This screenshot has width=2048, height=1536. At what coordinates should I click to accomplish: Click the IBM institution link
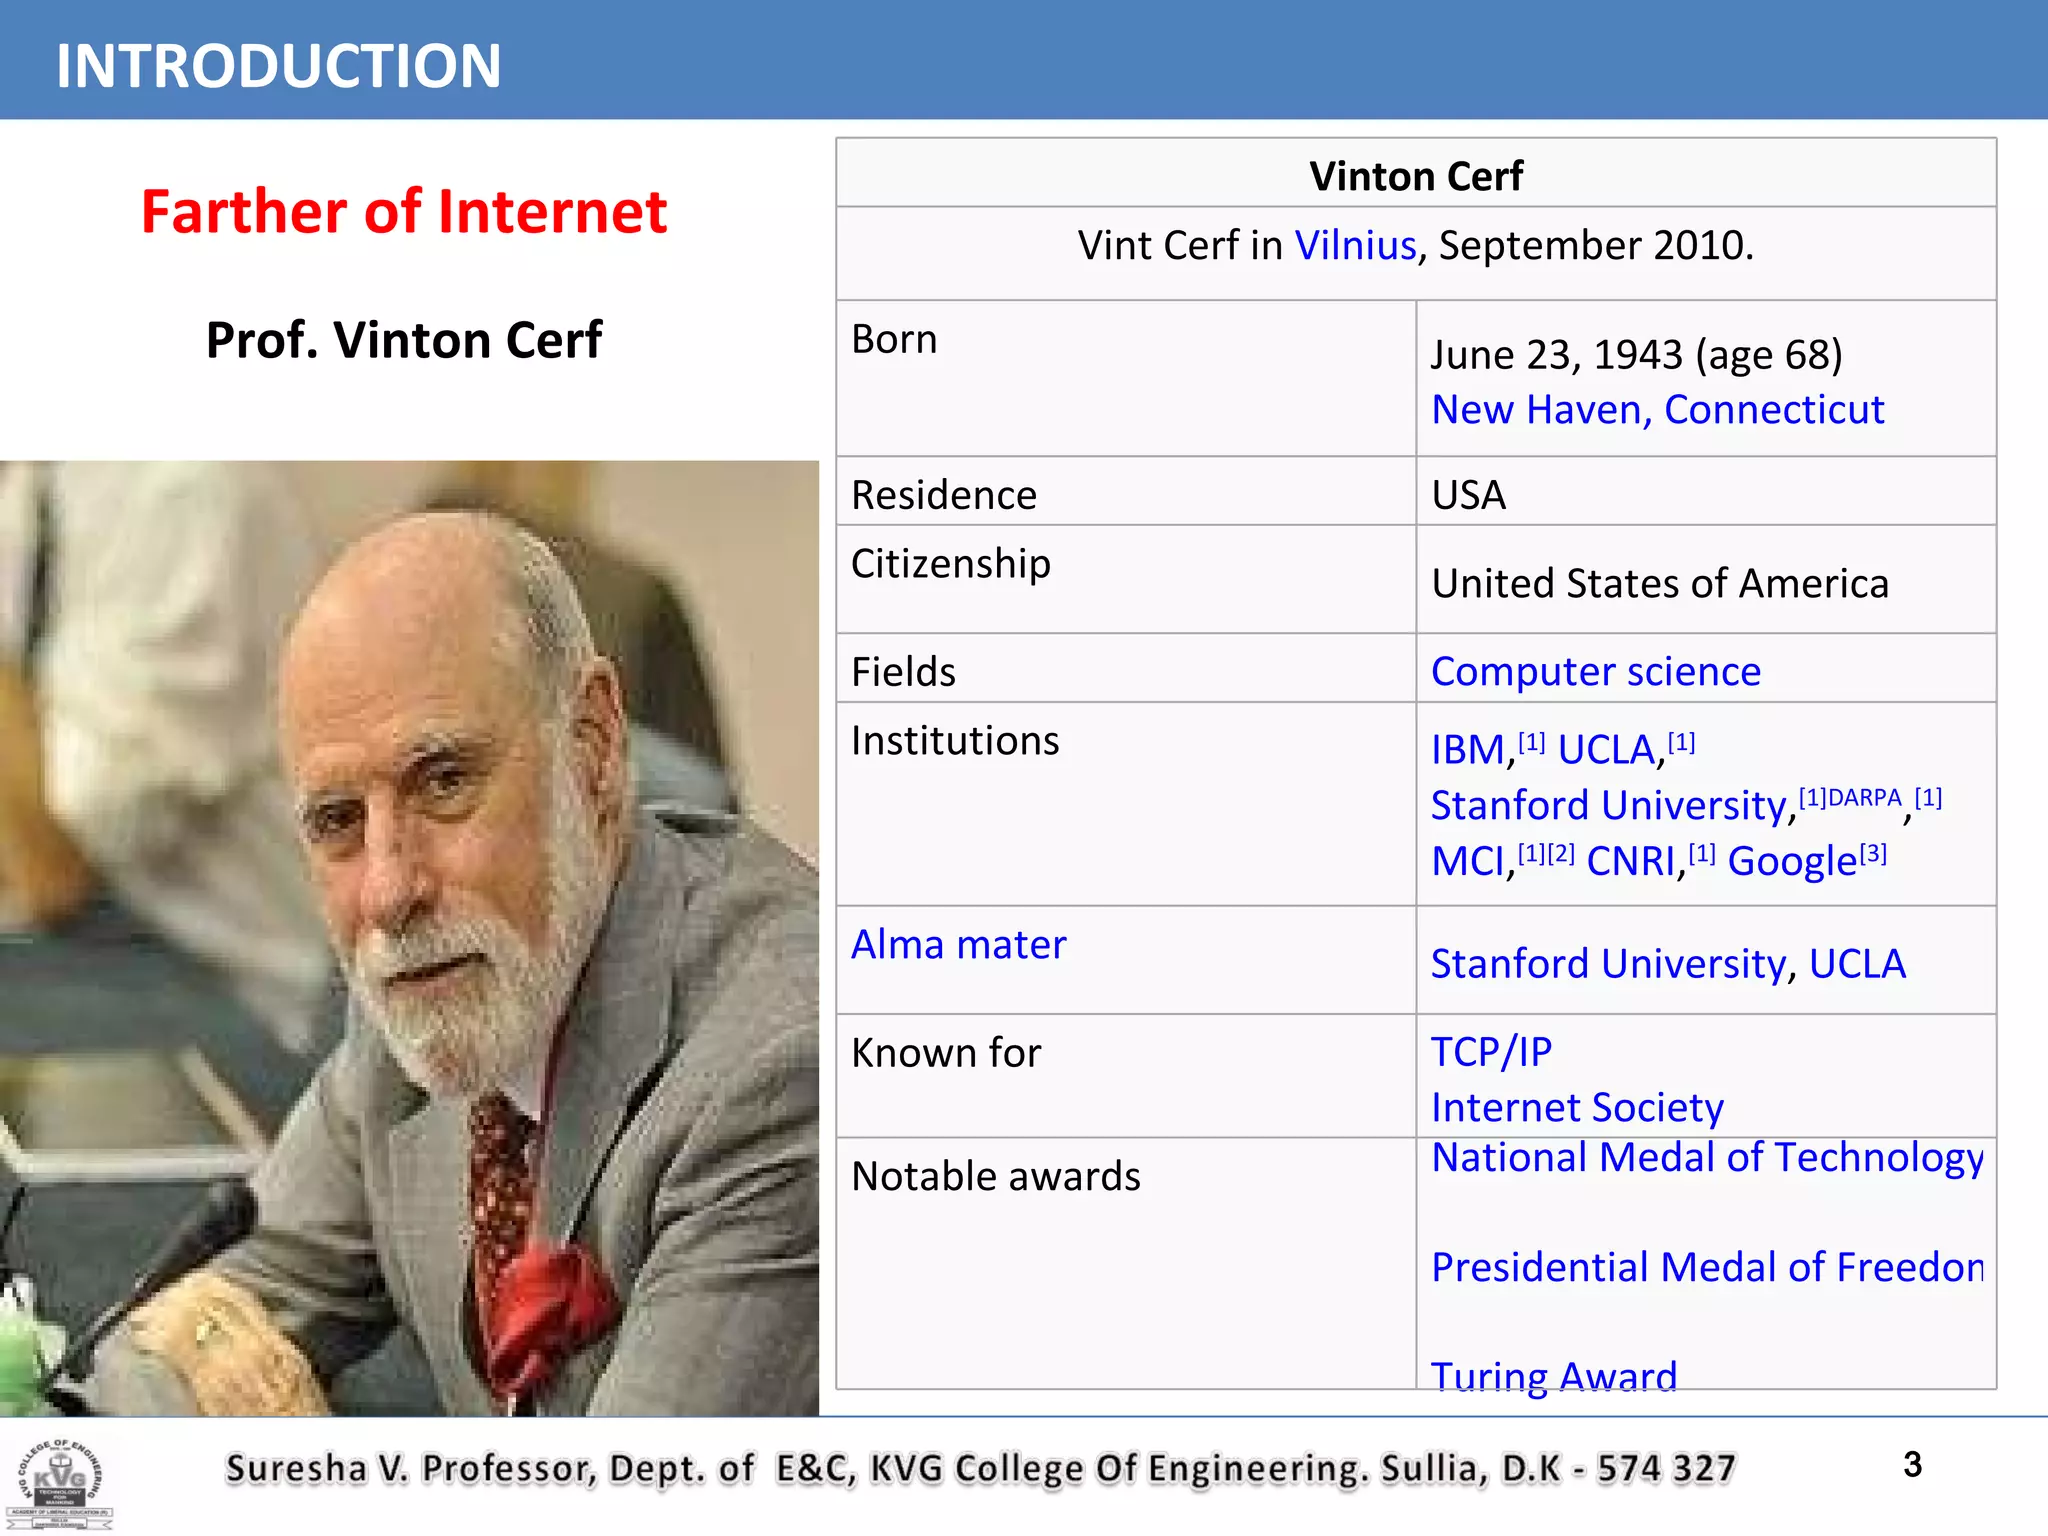[x=1467, y=750]
